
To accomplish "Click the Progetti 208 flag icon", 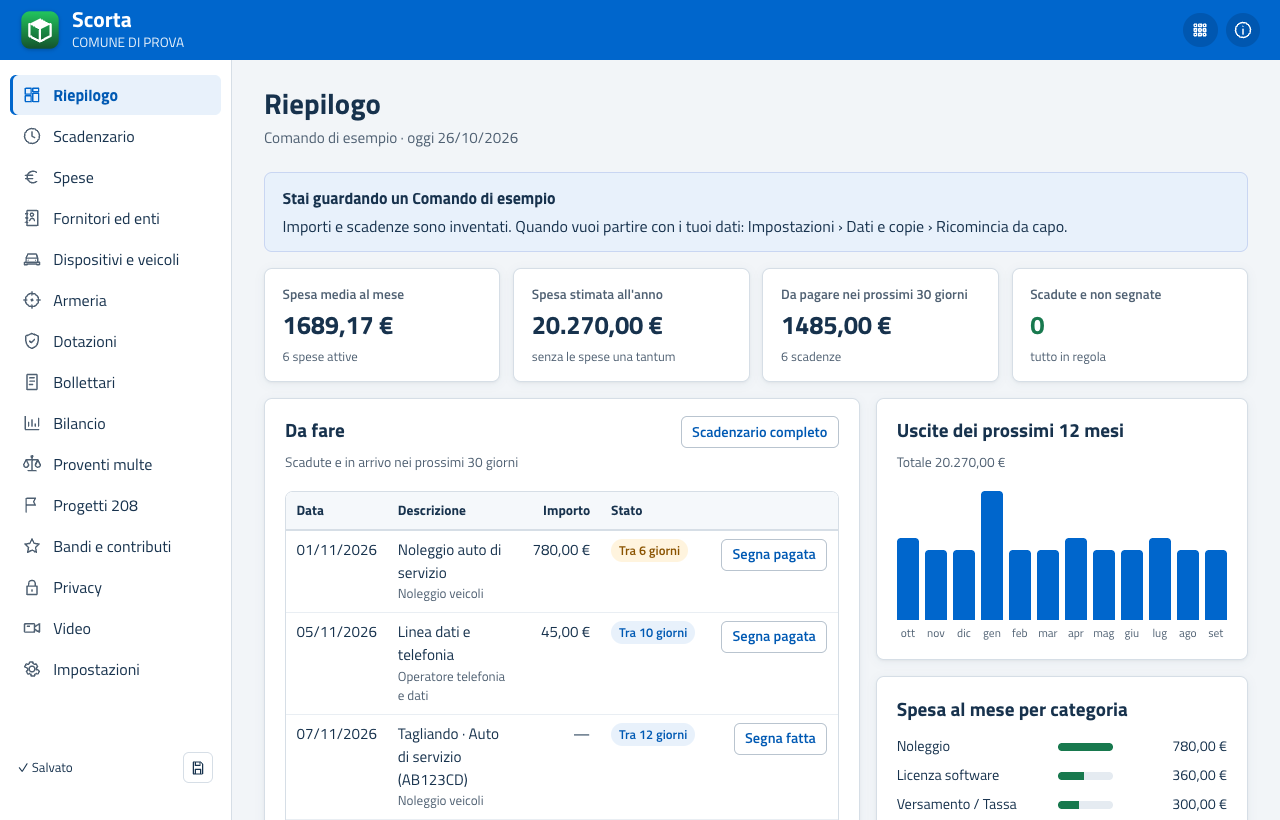I will 32,505.
